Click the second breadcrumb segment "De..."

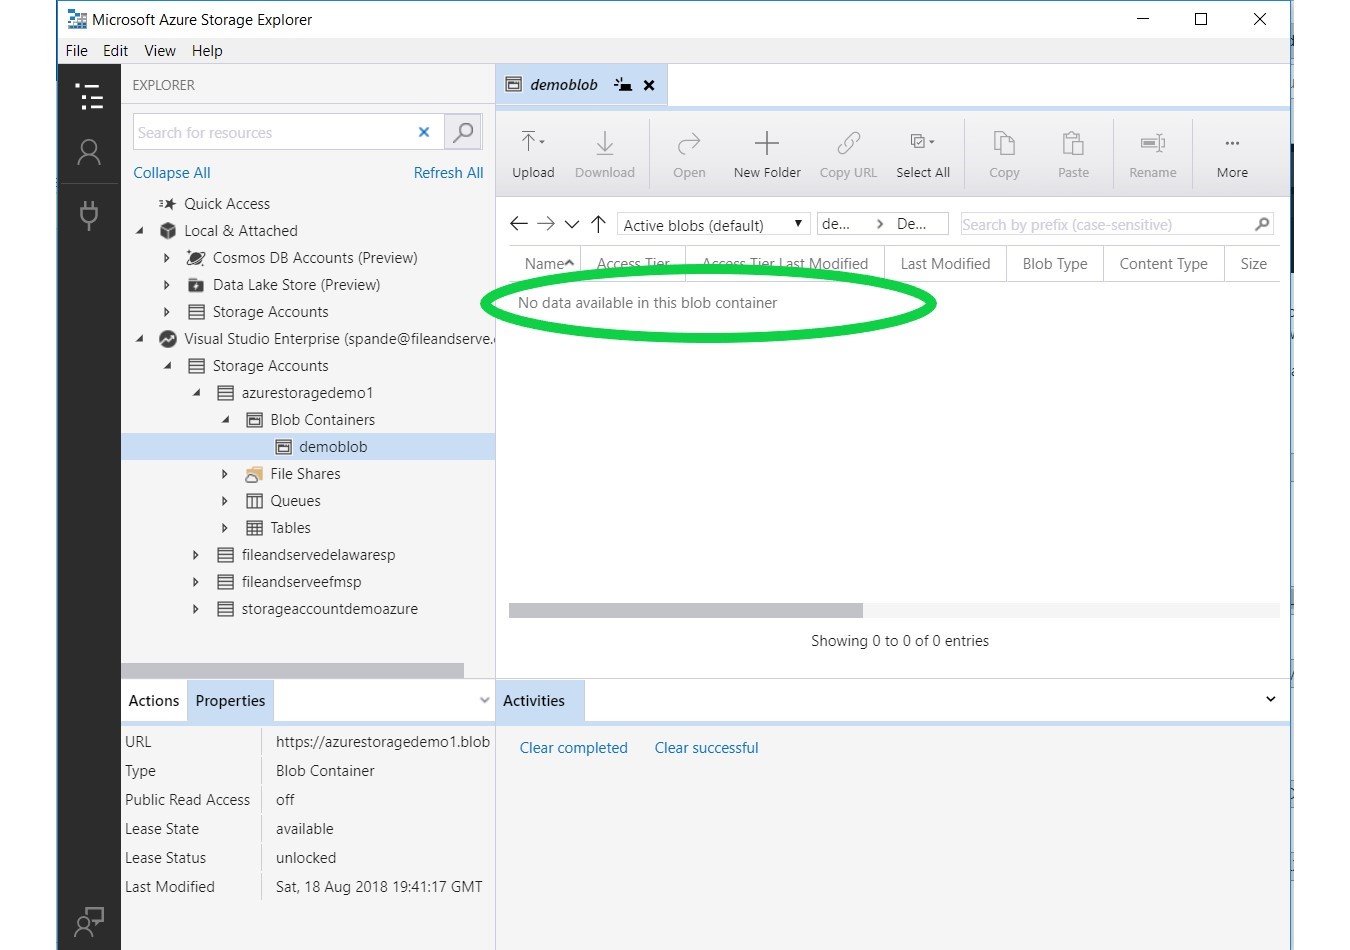point(912,224)
